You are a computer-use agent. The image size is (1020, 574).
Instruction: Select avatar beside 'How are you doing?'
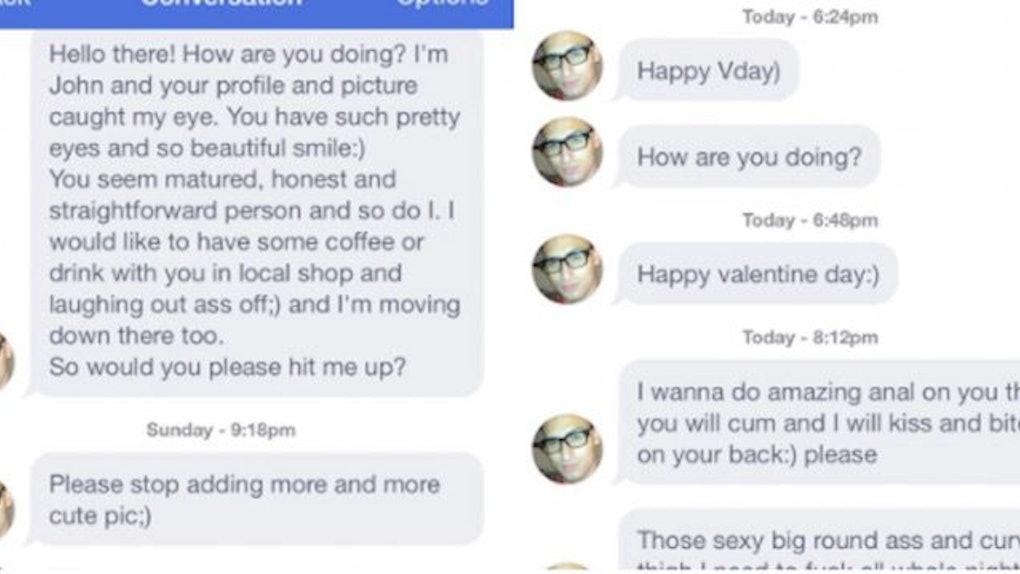click(x=567, y=152)
